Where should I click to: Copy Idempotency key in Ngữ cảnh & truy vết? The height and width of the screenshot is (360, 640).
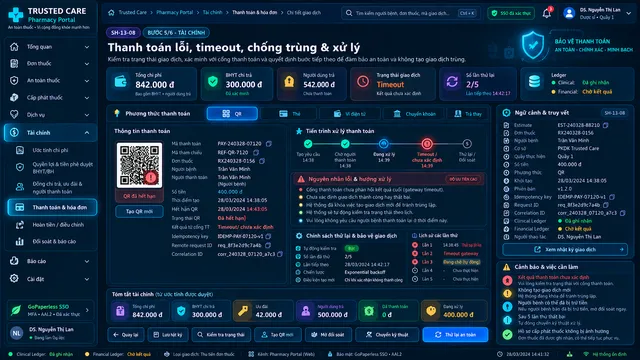[612, 197]
